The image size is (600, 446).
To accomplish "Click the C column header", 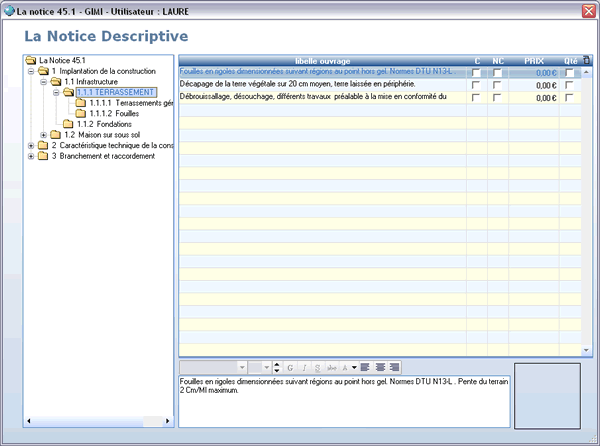I will coord(477,61).
